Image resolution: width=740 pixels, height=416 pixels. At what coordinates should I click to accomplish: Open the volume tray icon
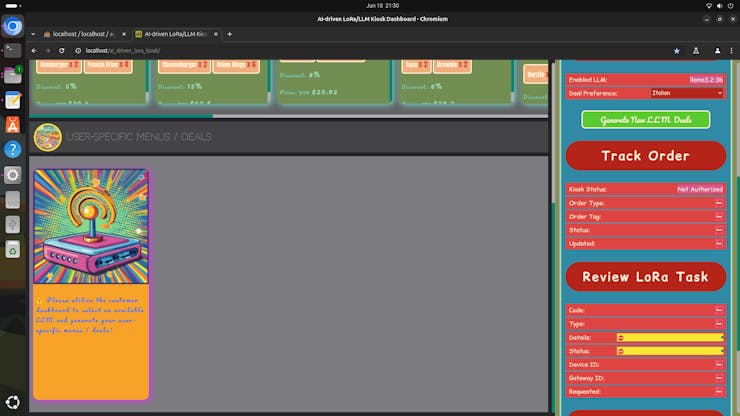pyautogui.click(x=719, y=6)
